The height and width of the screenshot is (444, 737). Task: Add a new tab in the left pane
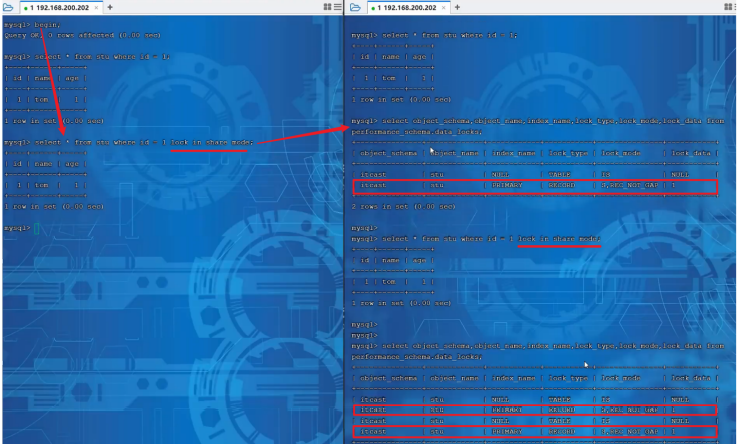tap(110, 7)
